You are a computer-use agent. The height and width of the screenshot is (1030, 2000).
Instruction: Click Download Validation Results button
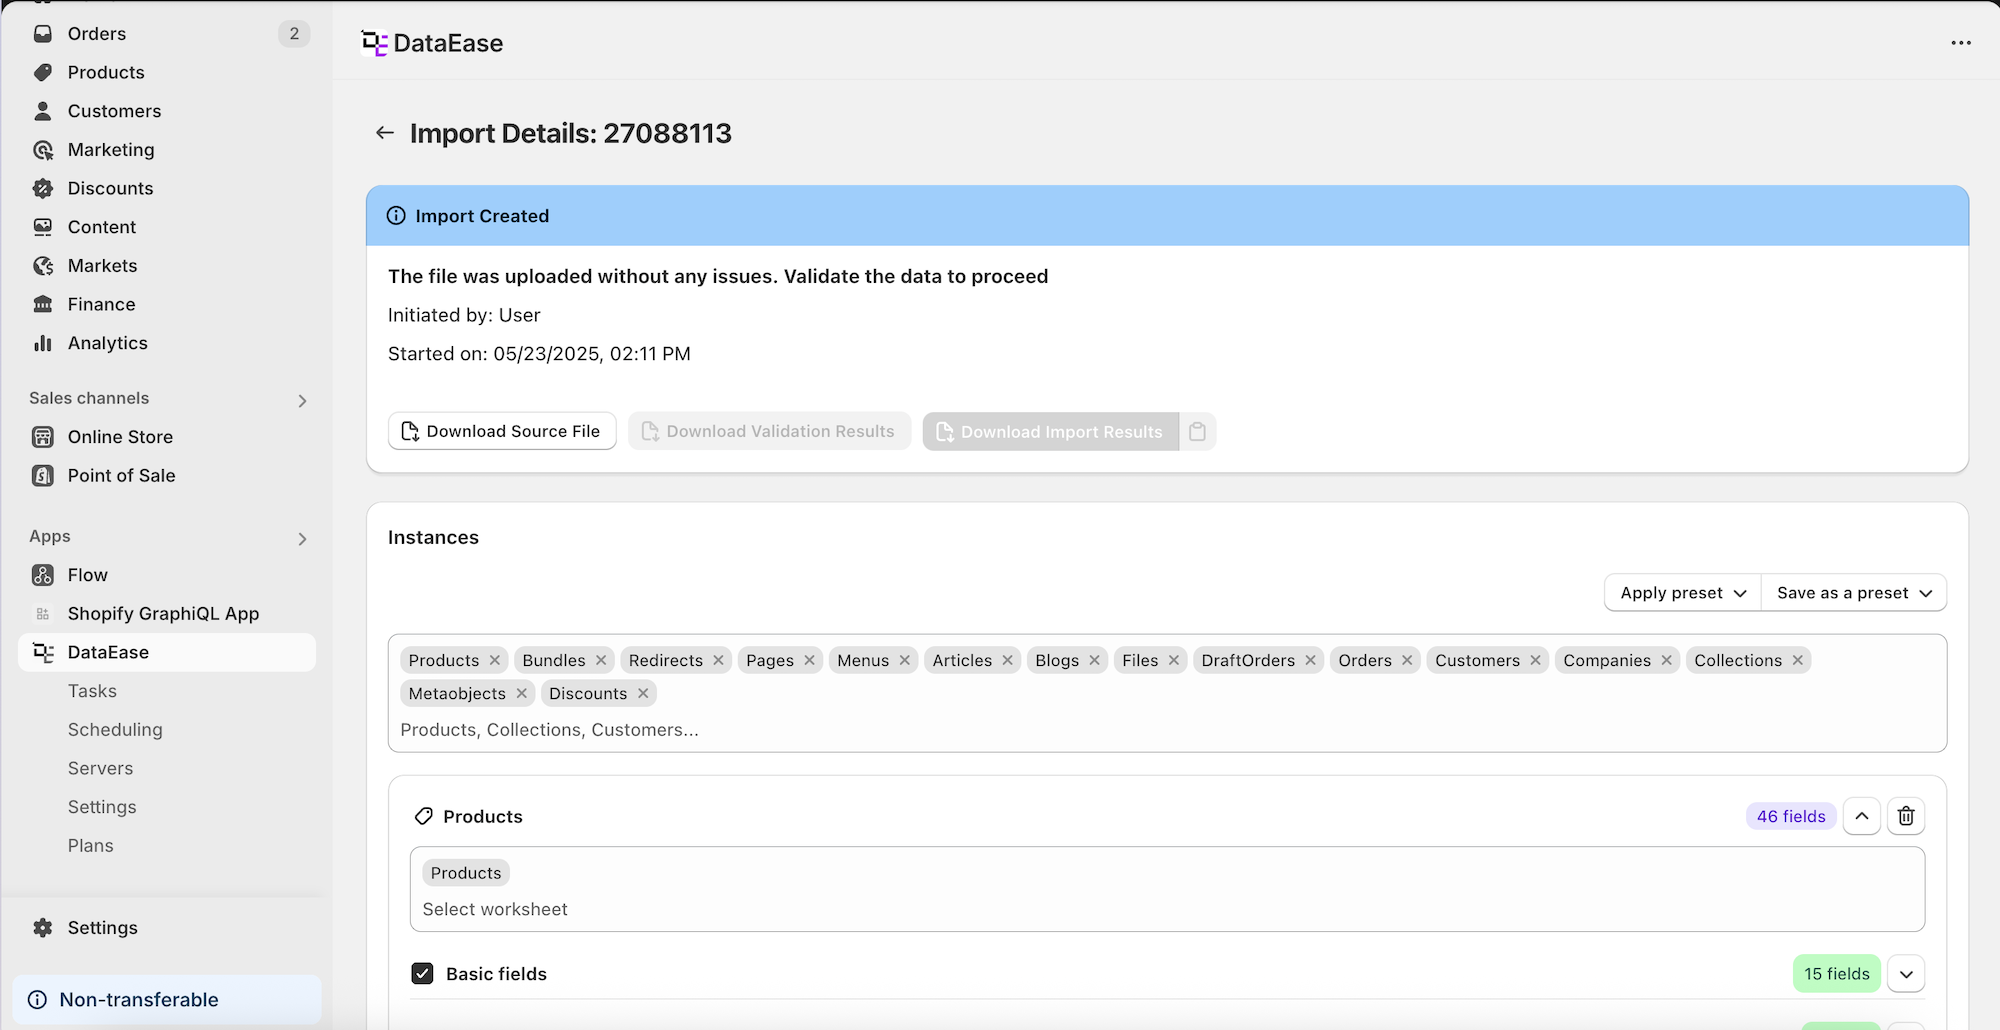point(769,431)
